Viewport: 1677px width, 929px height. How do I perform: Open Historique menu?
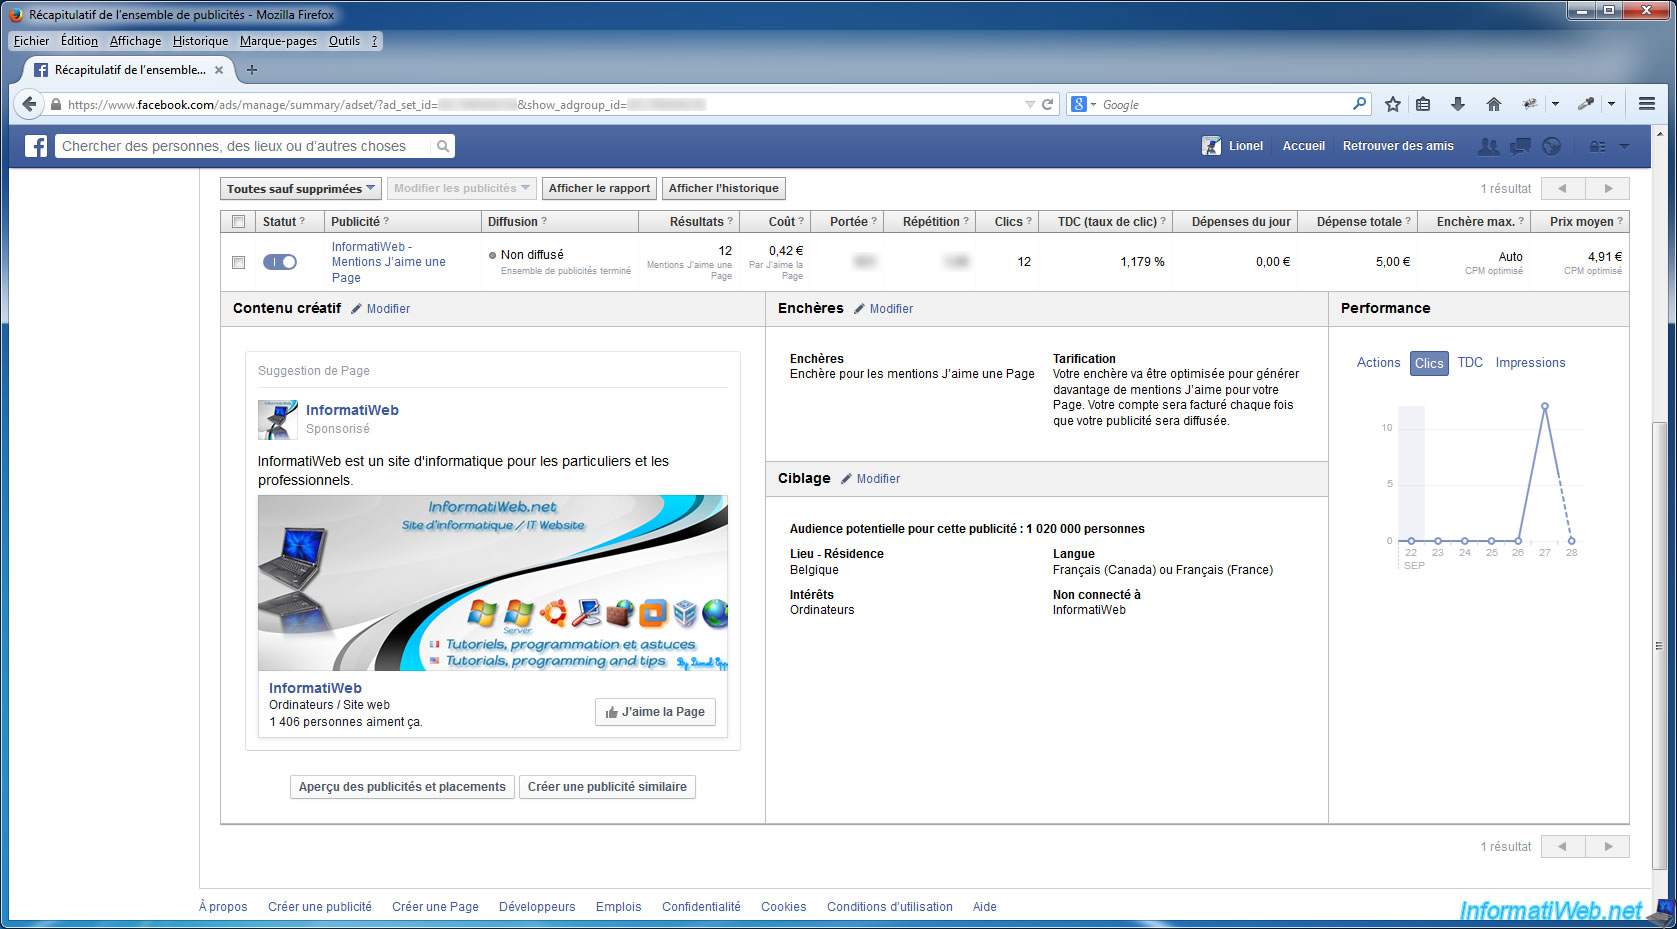click(x=200, y=41)
